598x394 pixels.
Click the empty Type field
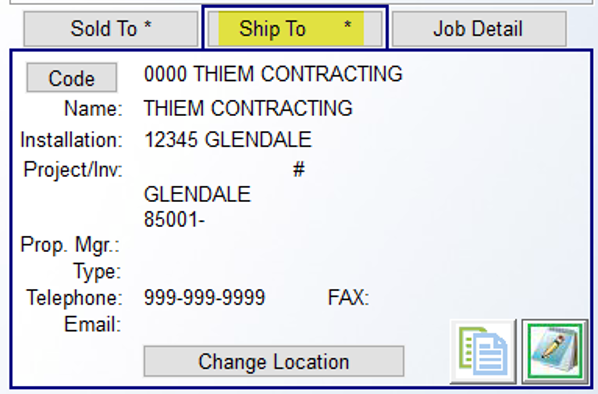pos(267,271)
